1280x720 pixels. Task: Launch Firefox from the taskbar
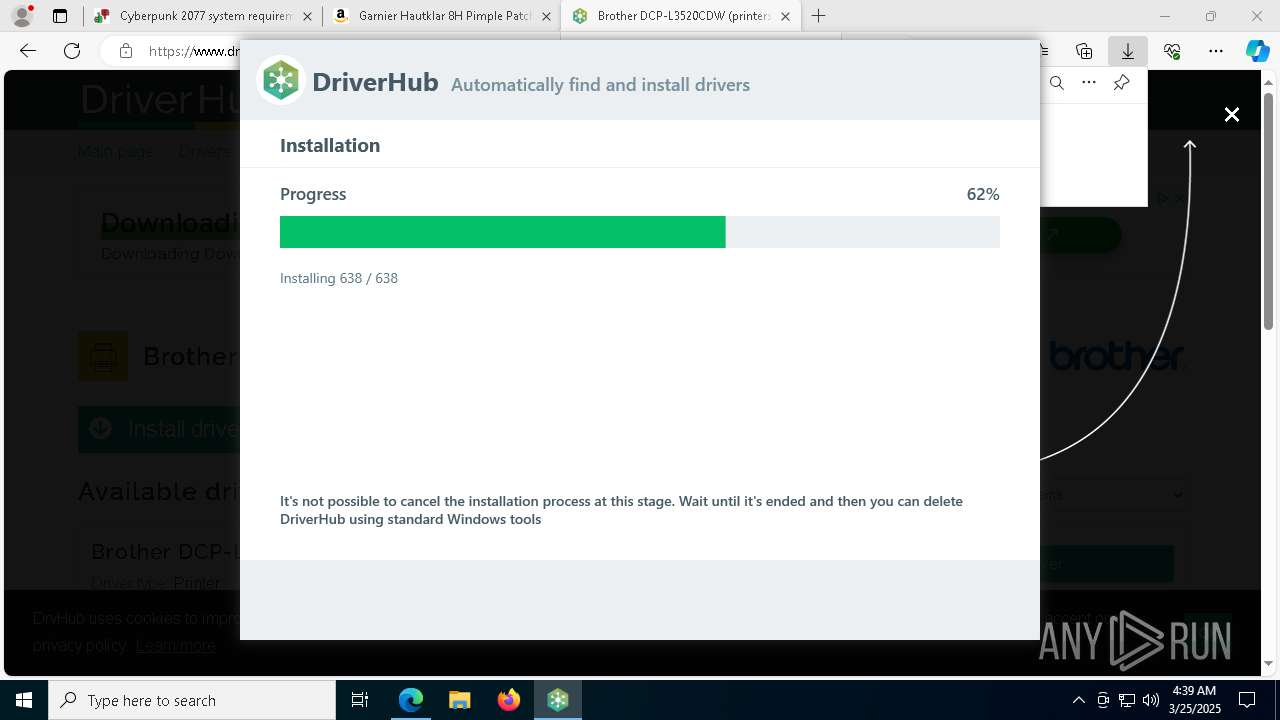[x=509, y=700]
